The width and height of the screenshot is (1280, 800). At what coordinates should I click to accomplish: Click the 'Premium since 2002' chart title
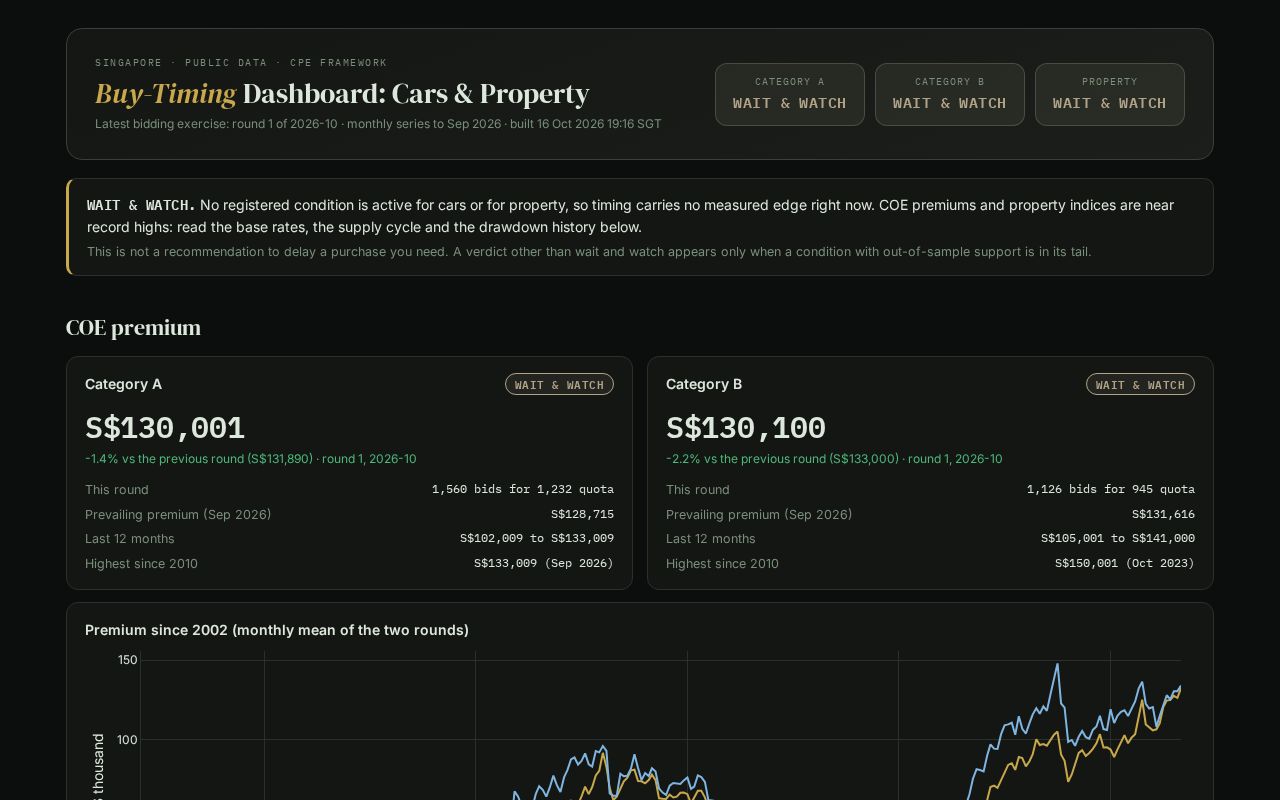click(x=277, y=630)
